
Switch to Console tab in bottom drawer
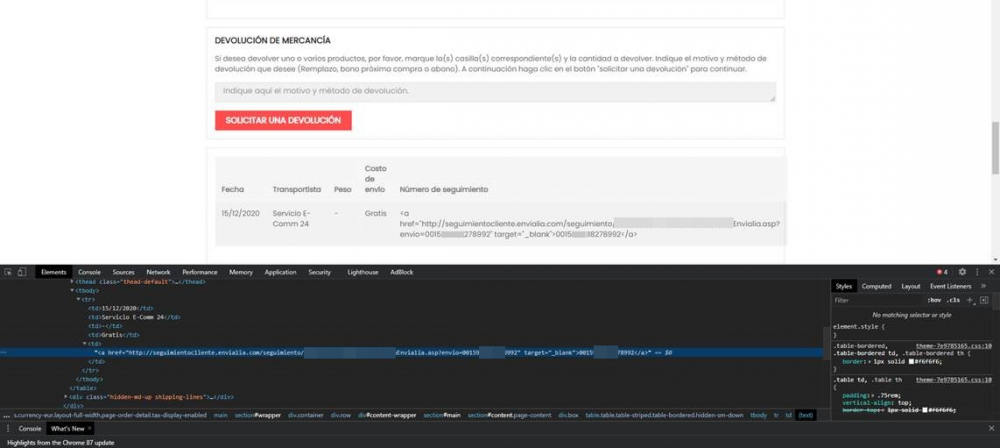(x=29, y=428)
